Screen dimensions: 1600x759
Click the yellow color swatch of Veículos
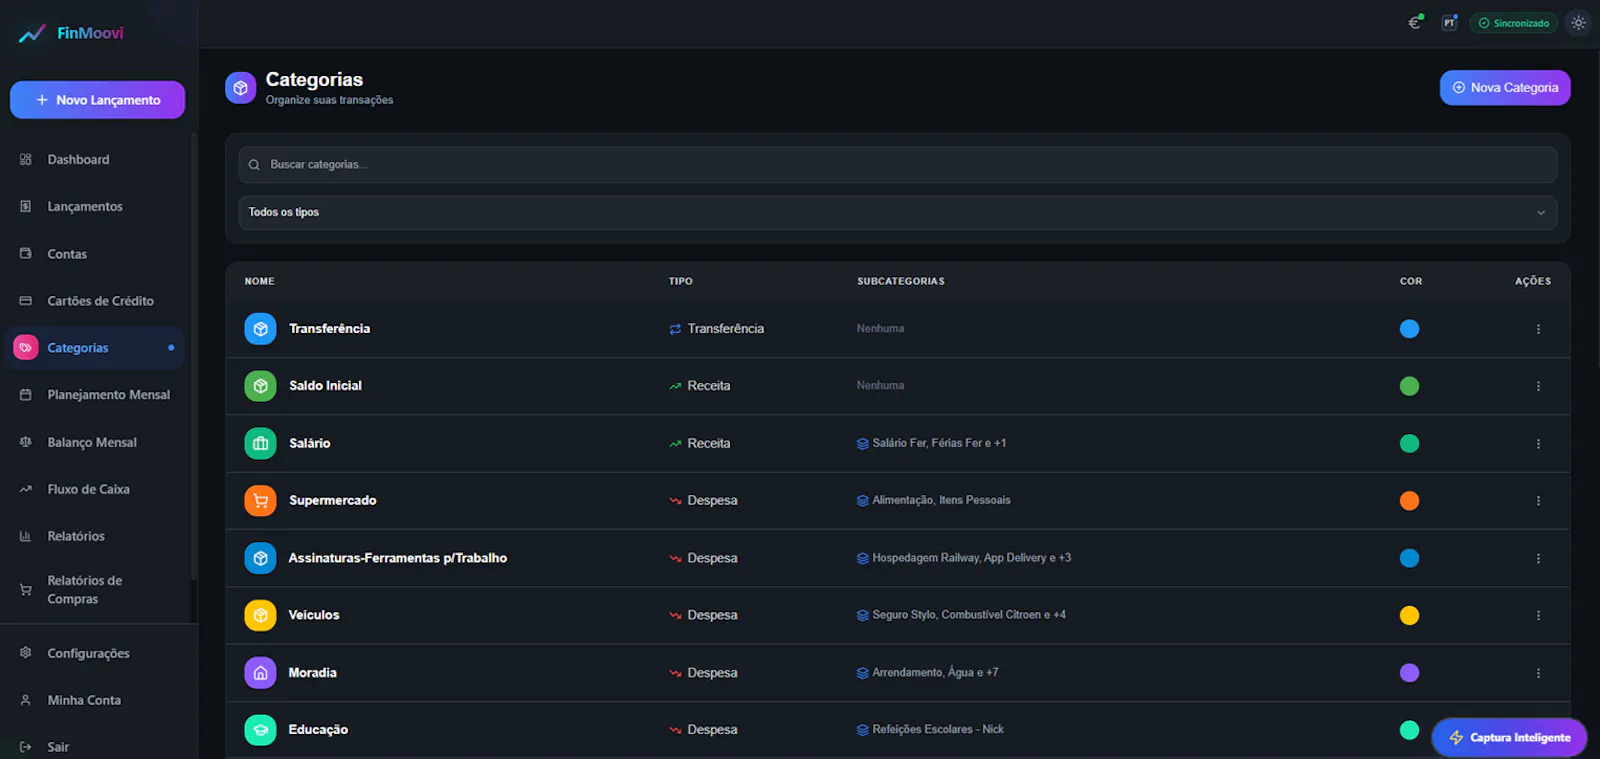1409,616
